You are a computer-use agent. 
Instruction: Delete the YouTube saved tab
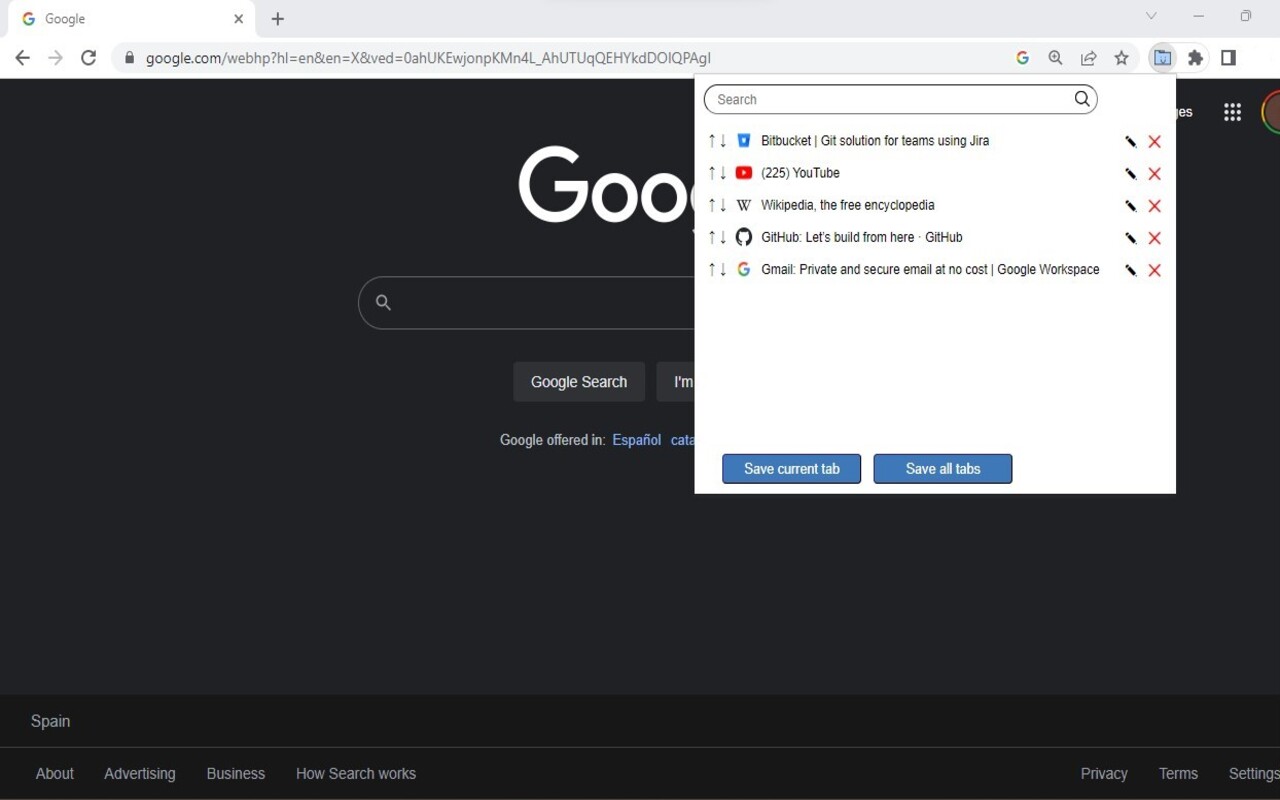pyautogui.click(x=1155, y=174)
